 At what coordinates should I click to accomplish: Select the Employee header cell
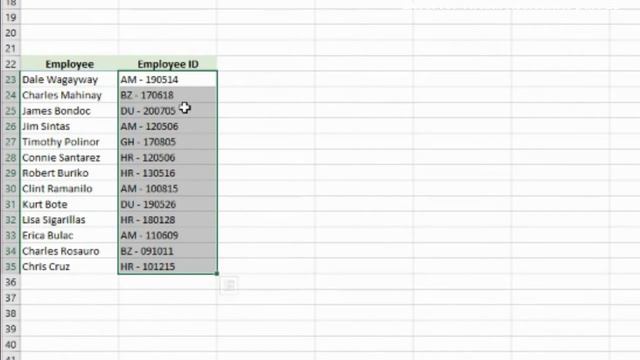[69, 64]
